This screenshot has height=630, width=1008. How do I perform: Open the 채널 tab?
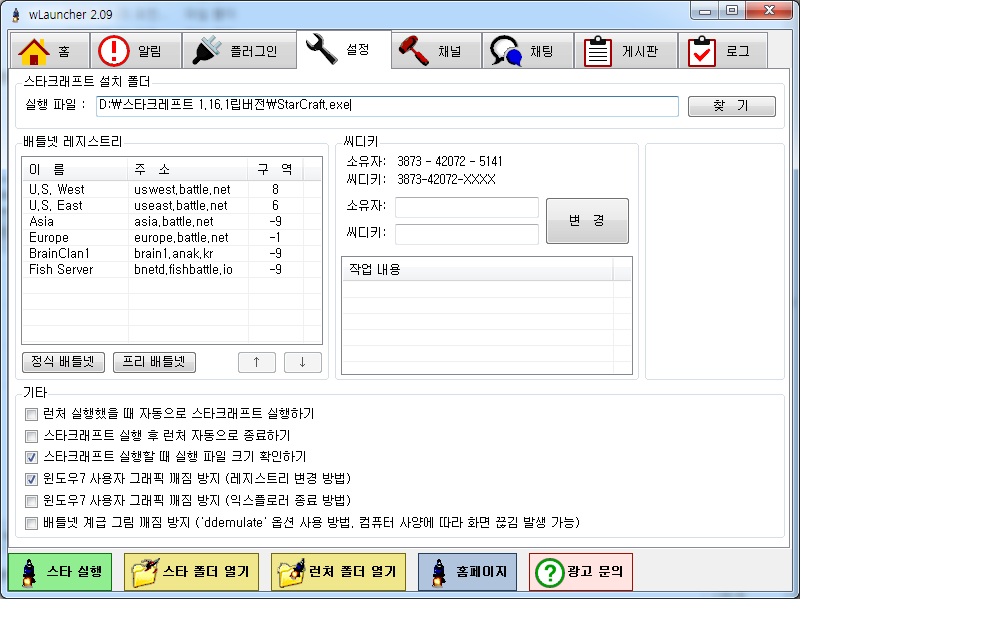click(x=436, y=51)
